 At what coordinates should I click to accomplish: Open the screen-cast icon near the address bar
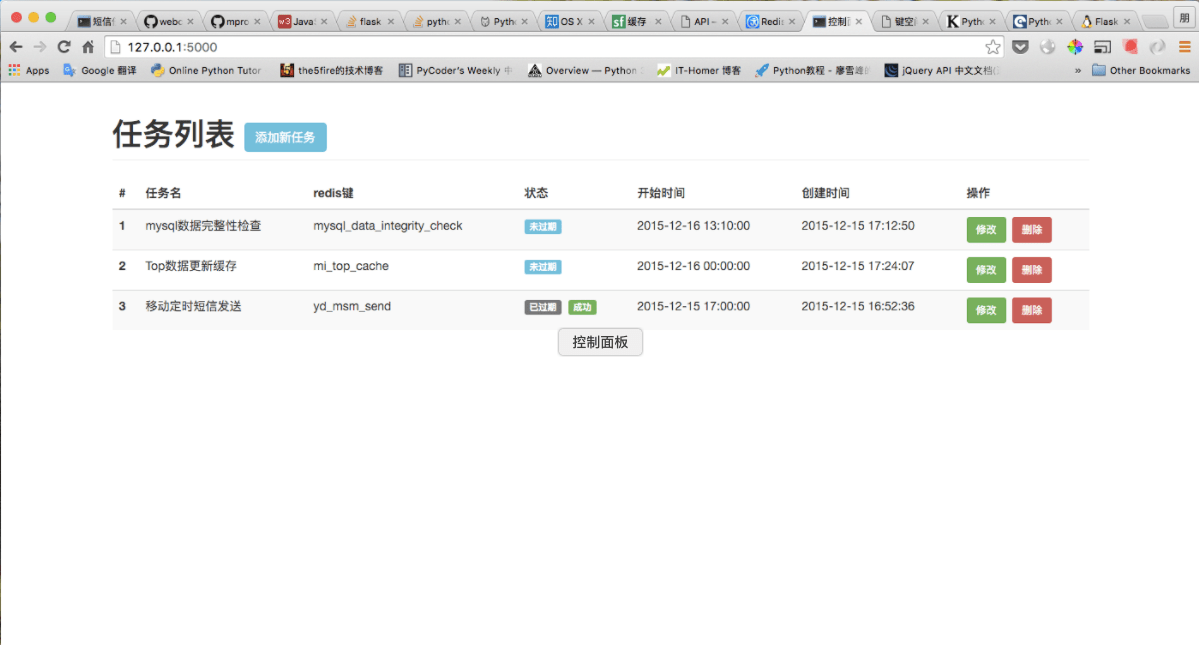[x=1102, y=46]
